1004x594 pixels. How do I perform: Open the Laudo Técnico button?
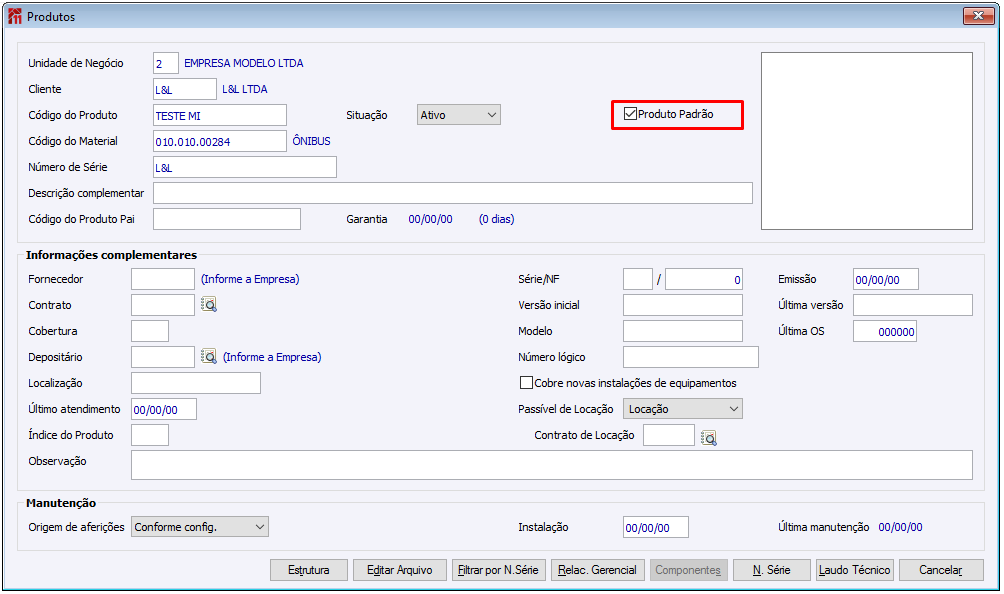click(x=855, y=570)
